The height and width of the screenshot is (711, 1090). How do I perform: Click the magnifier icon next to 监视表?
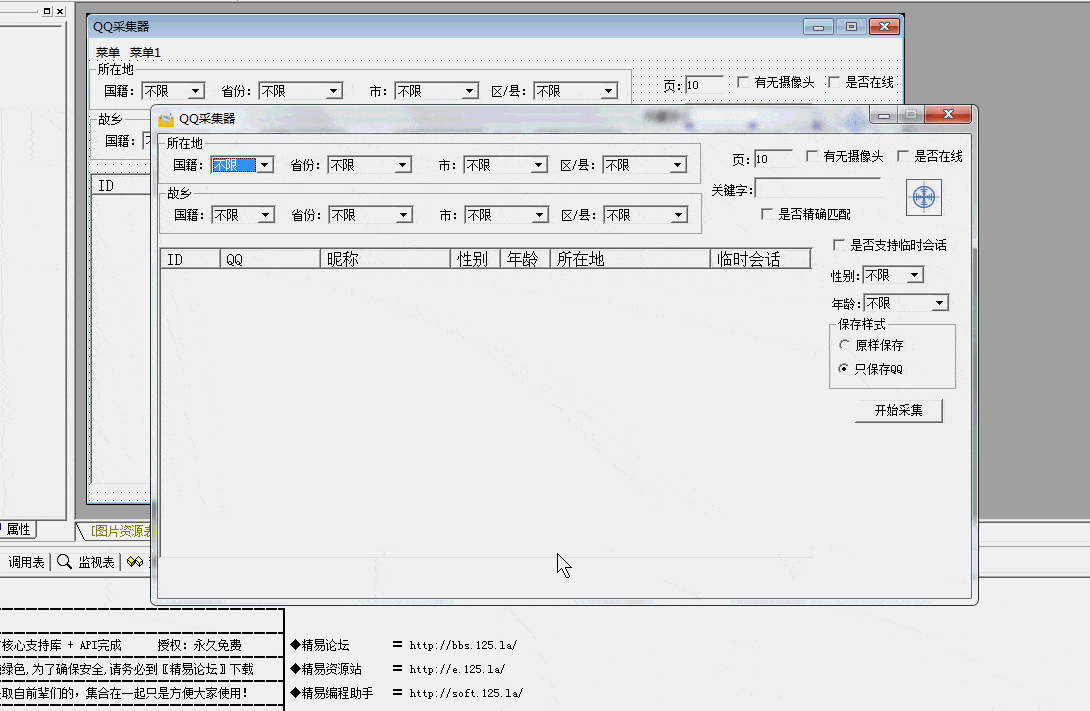pyautogui.click(x=65, y=562)
